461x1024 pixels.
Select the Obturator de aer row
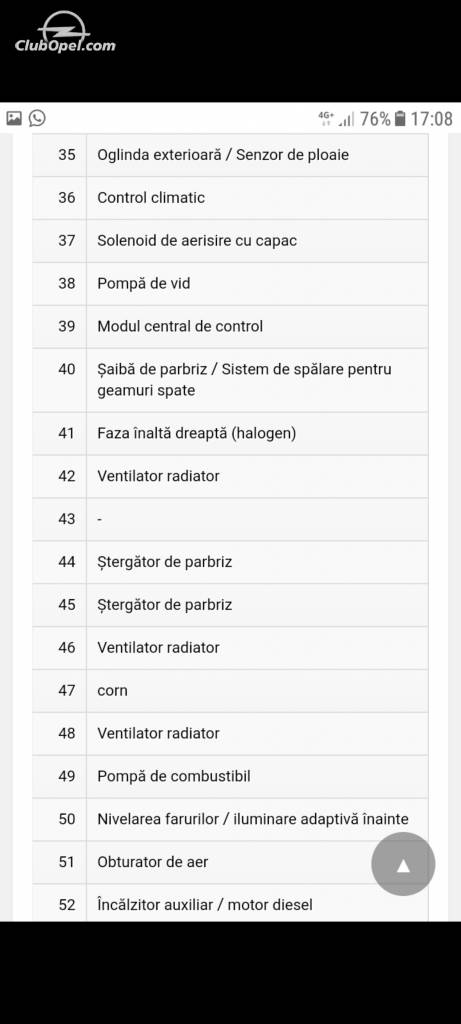pyautogui.click(x=230, y=863)
